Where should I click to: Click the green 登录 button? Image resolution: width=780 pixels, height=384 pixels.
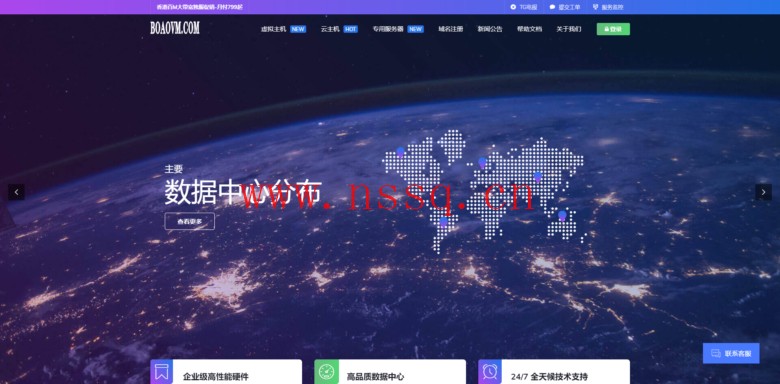(613, 29)
